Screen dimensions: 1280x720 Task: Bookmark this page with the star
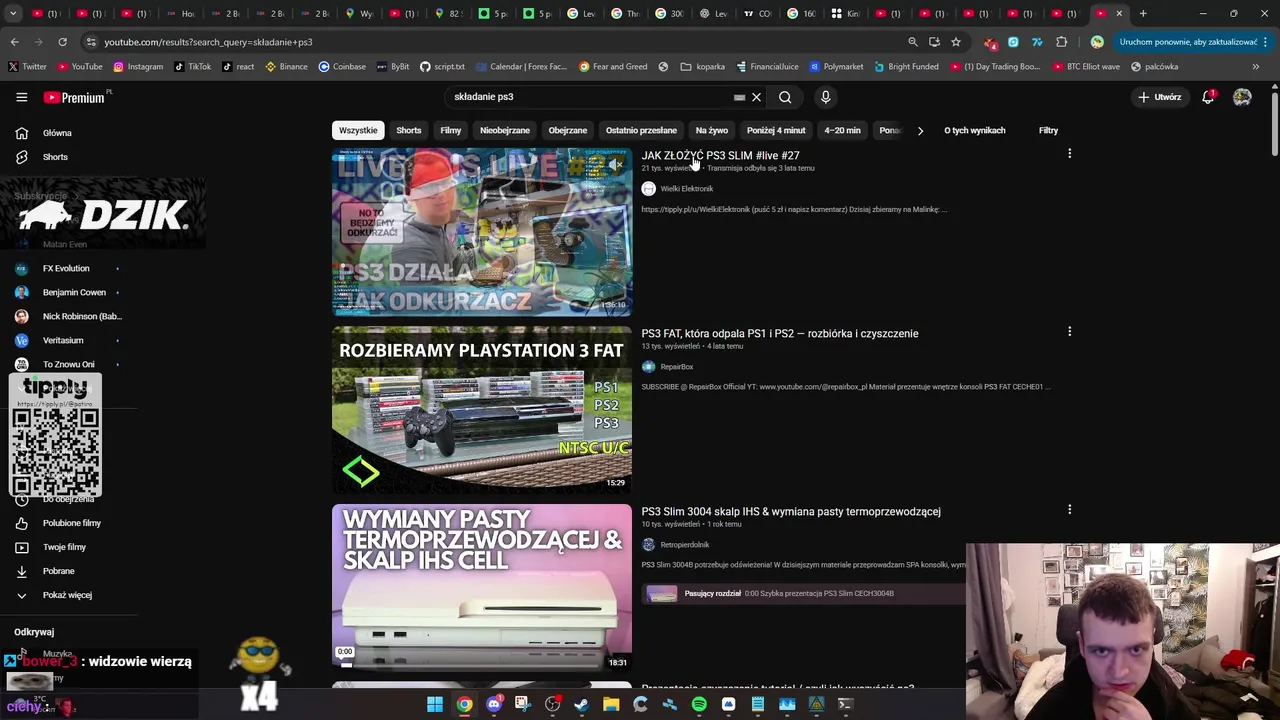coord(956,42)
